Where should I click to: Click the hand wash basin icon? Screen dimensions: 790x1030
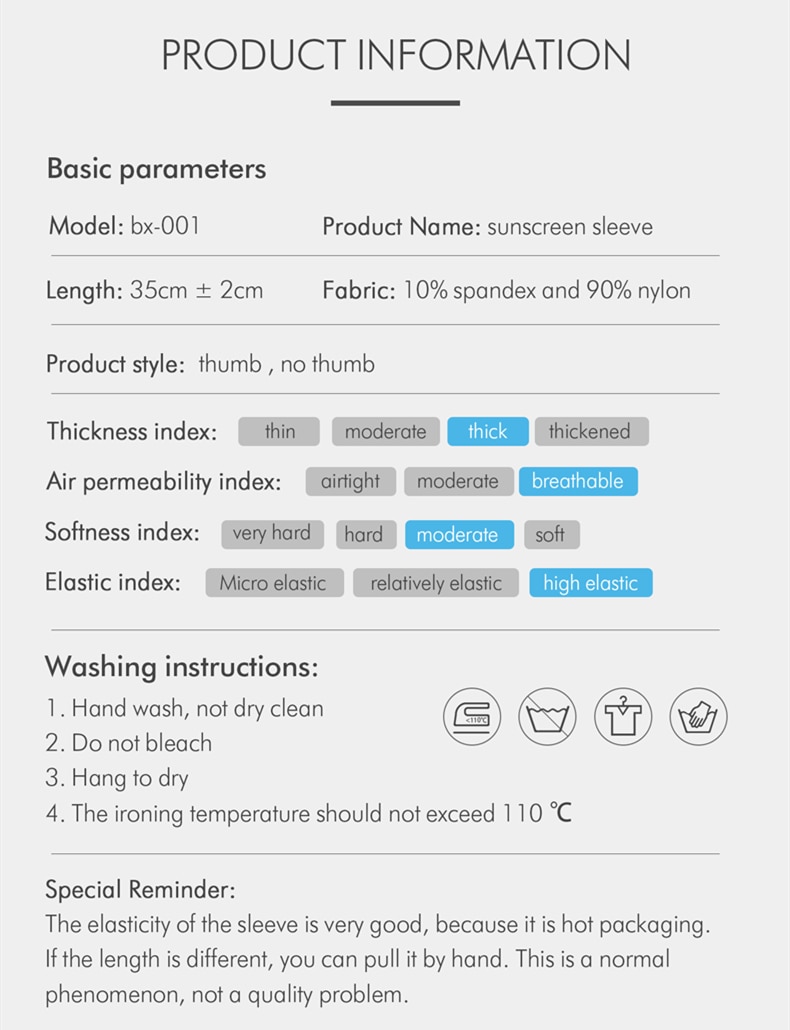point(699,717)
